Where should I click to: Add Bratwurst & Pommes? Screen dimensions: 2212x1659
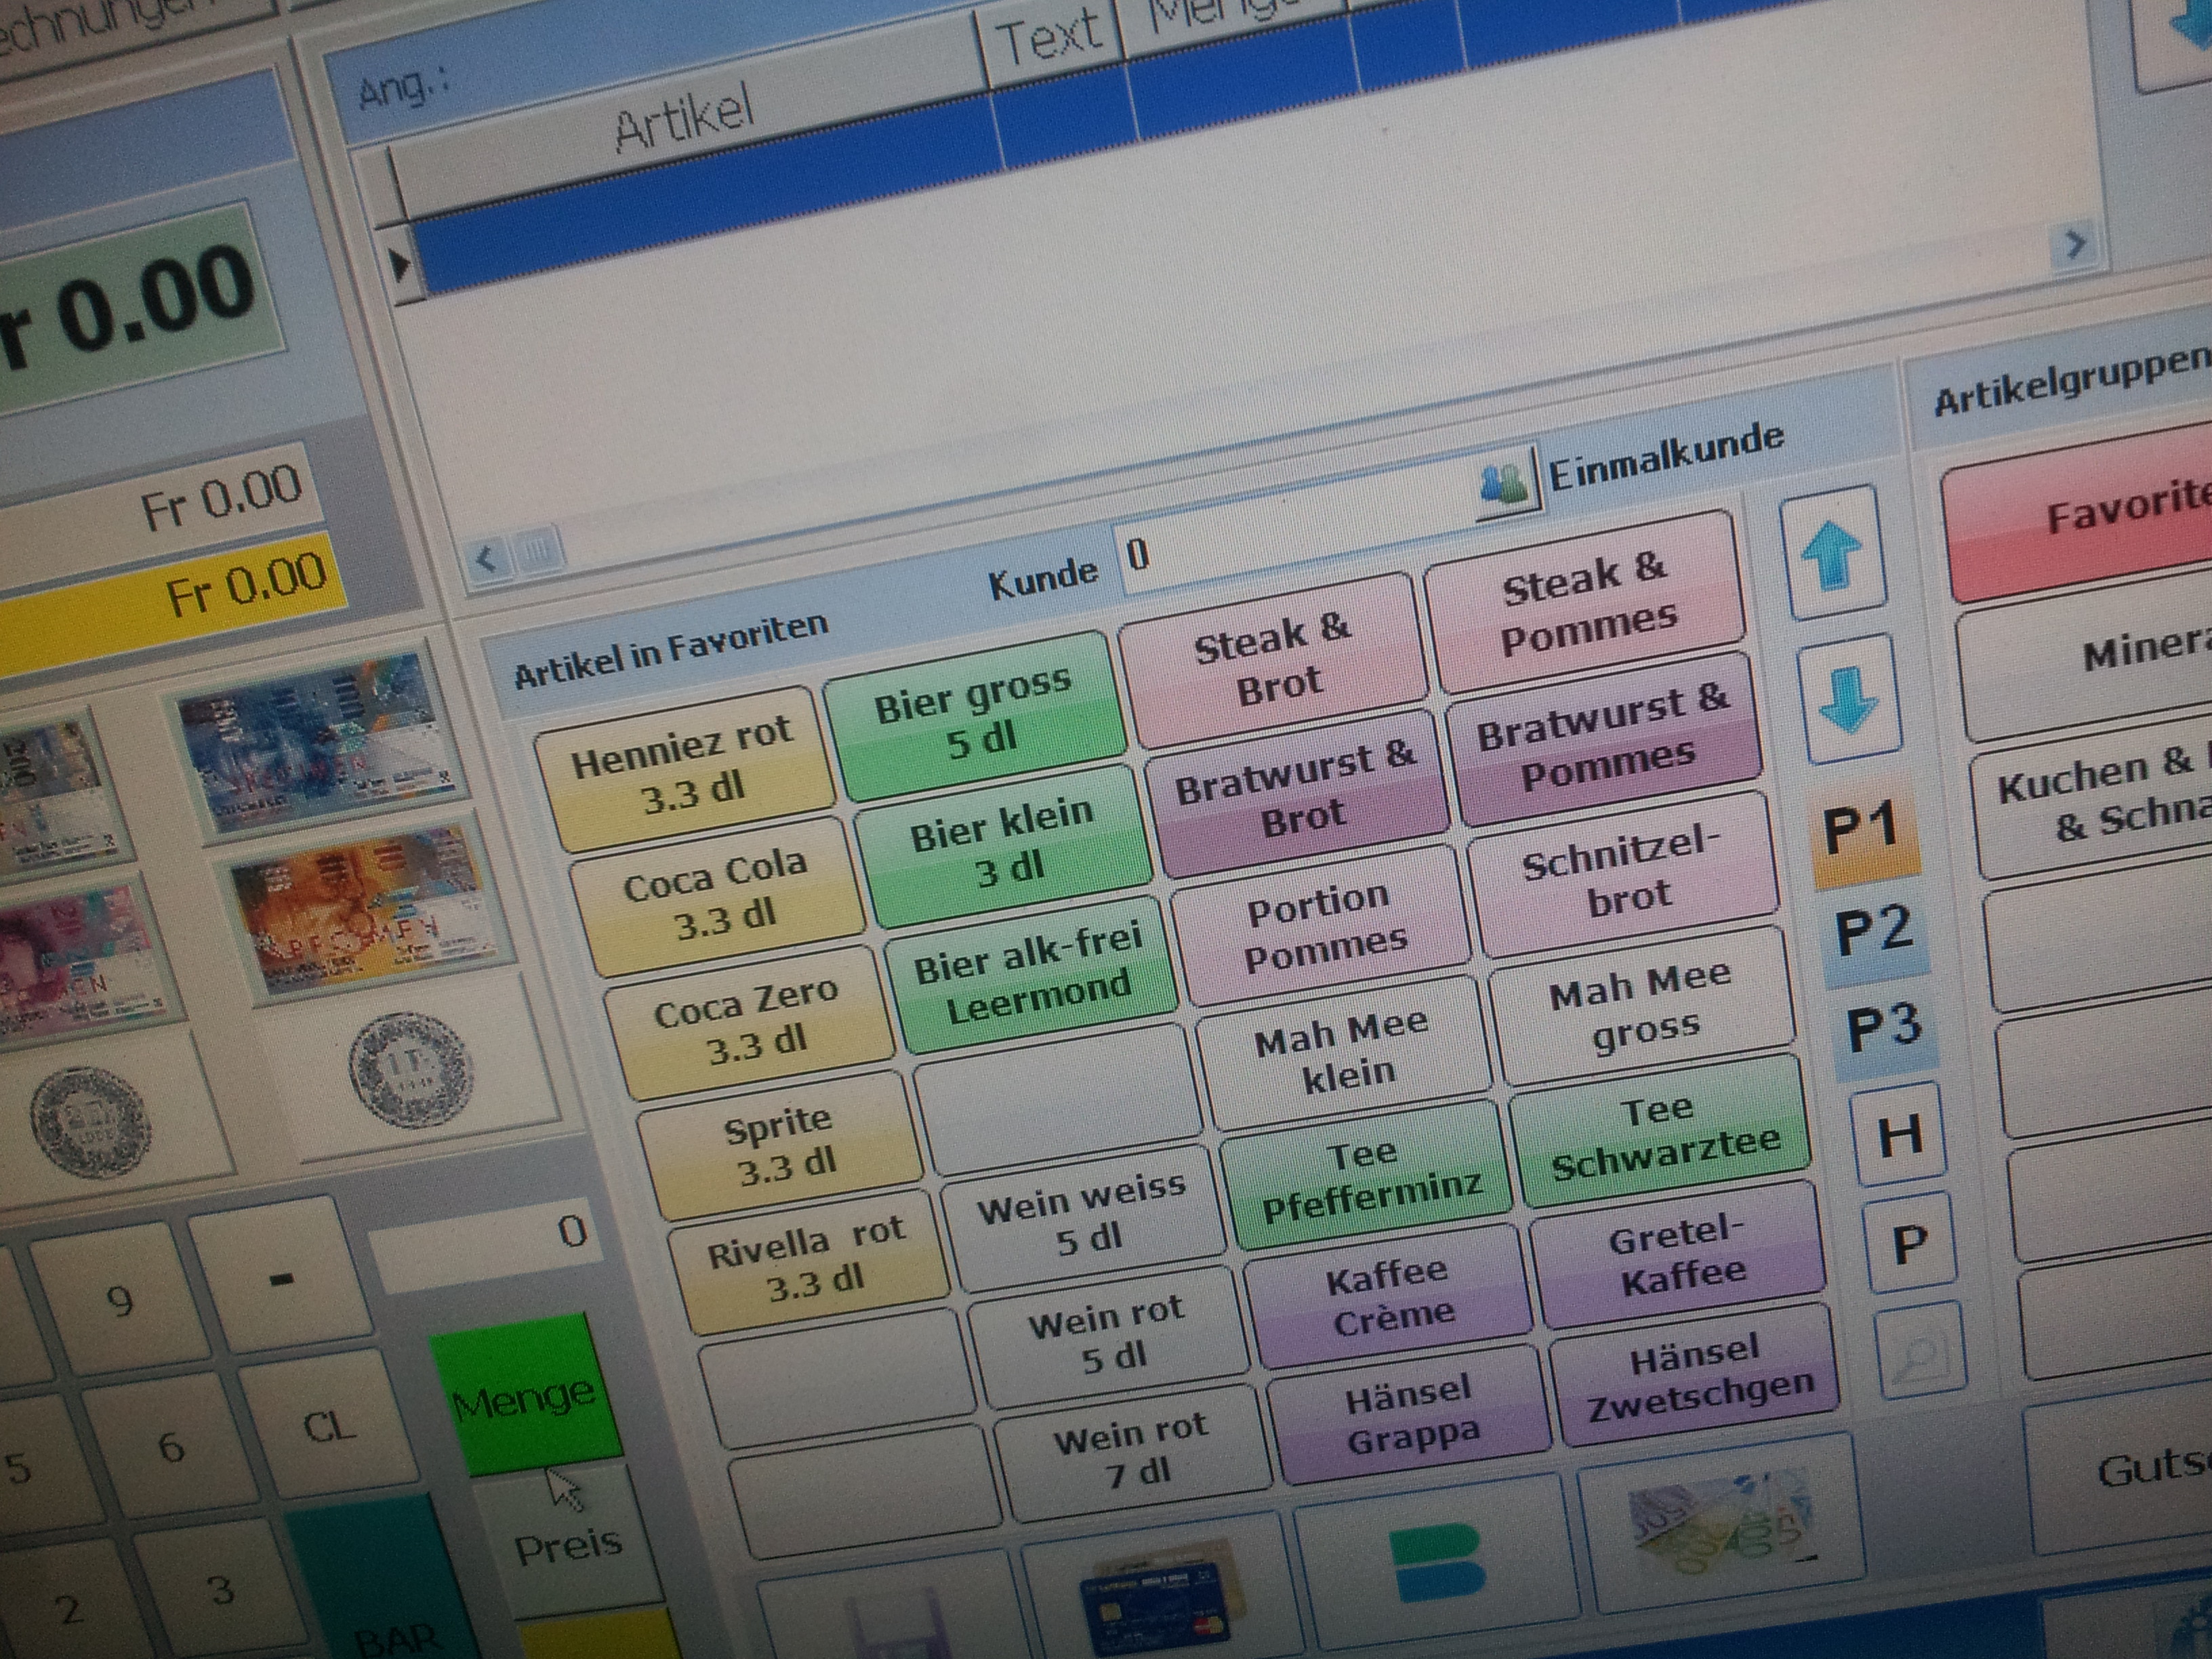pyautogui.click(x=1605, y=738)
